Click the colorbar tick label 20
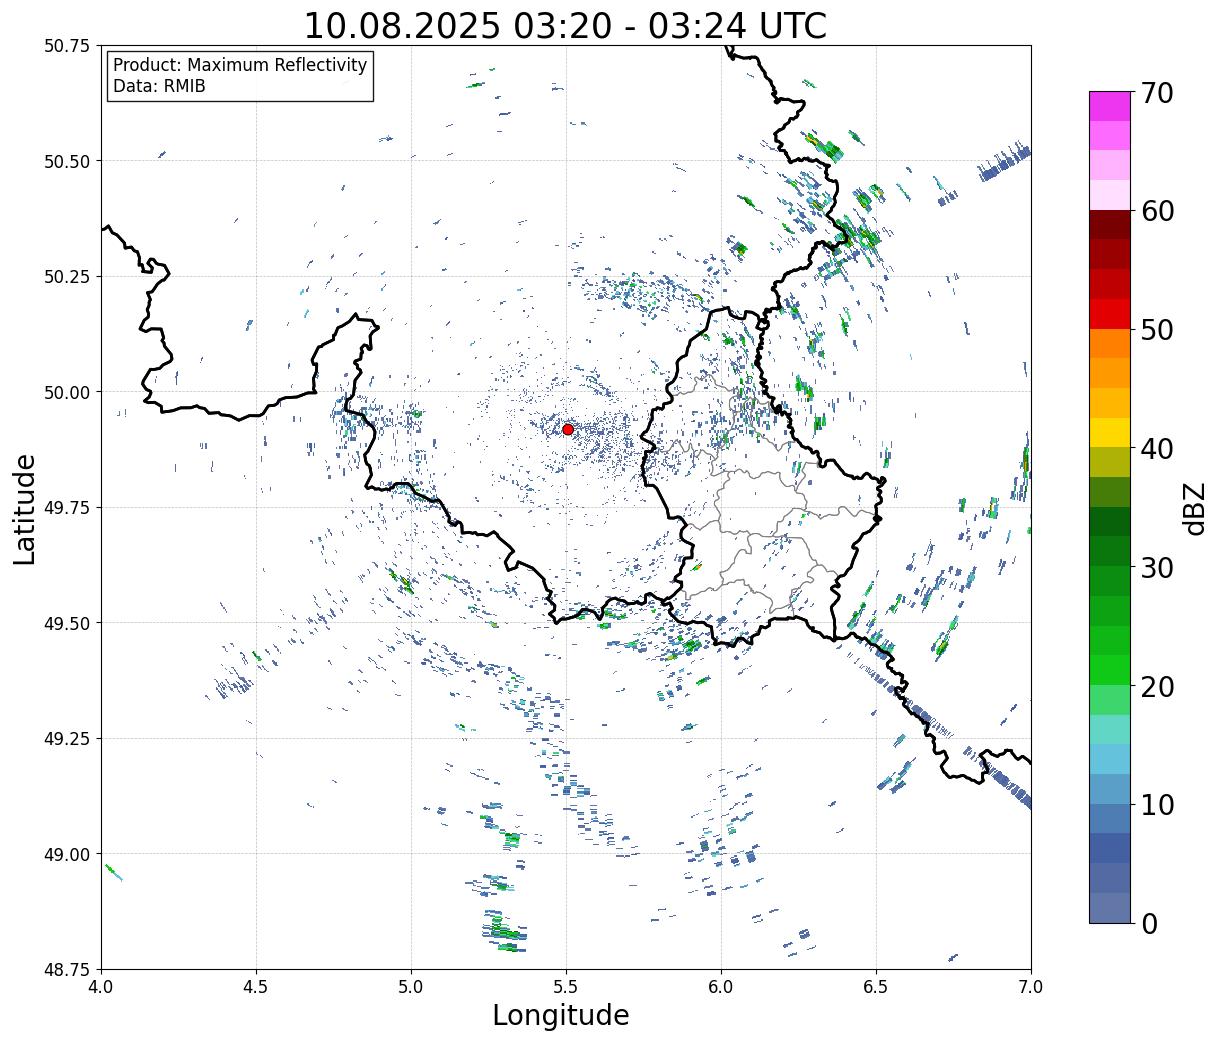This screenshot has height=1040, width=1219. pos(1157,687)
